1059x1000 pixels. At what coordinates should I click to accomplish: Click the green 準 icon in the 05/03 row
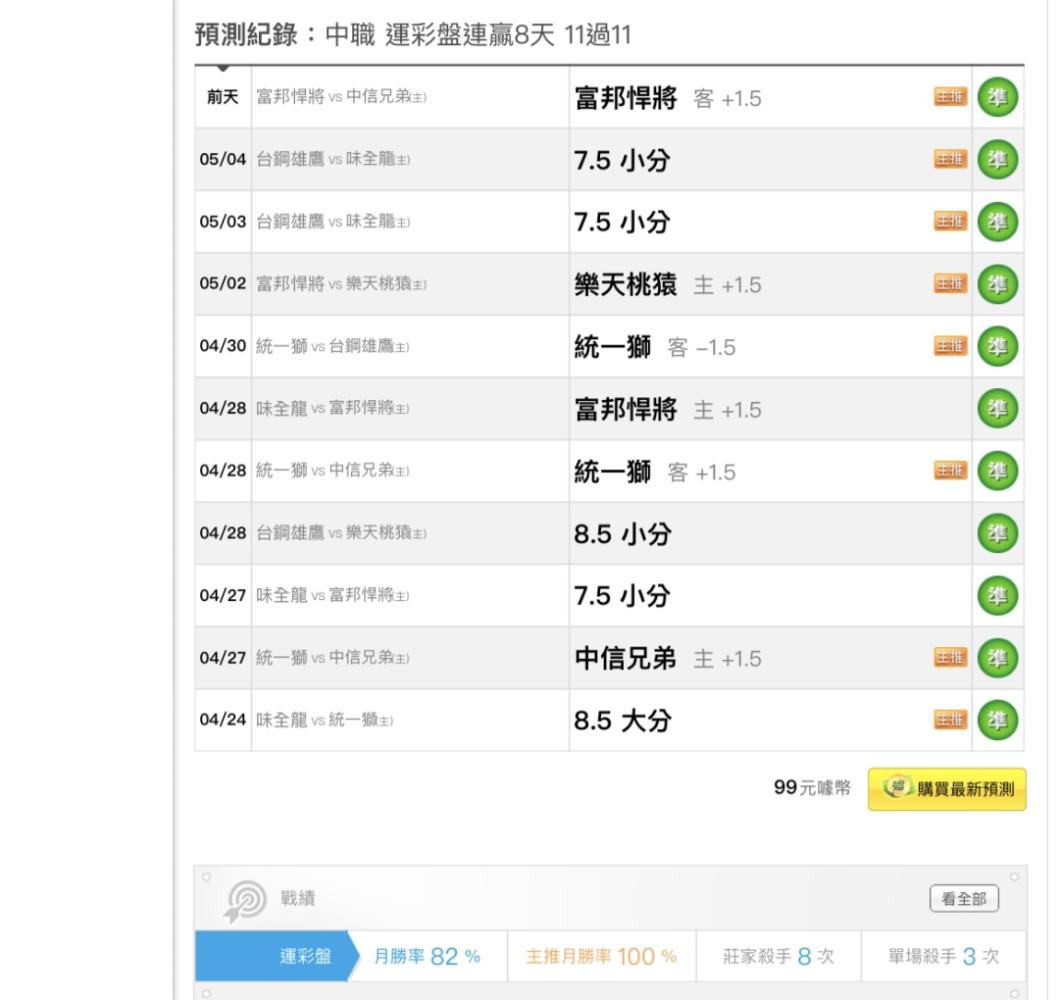[998, 221]
